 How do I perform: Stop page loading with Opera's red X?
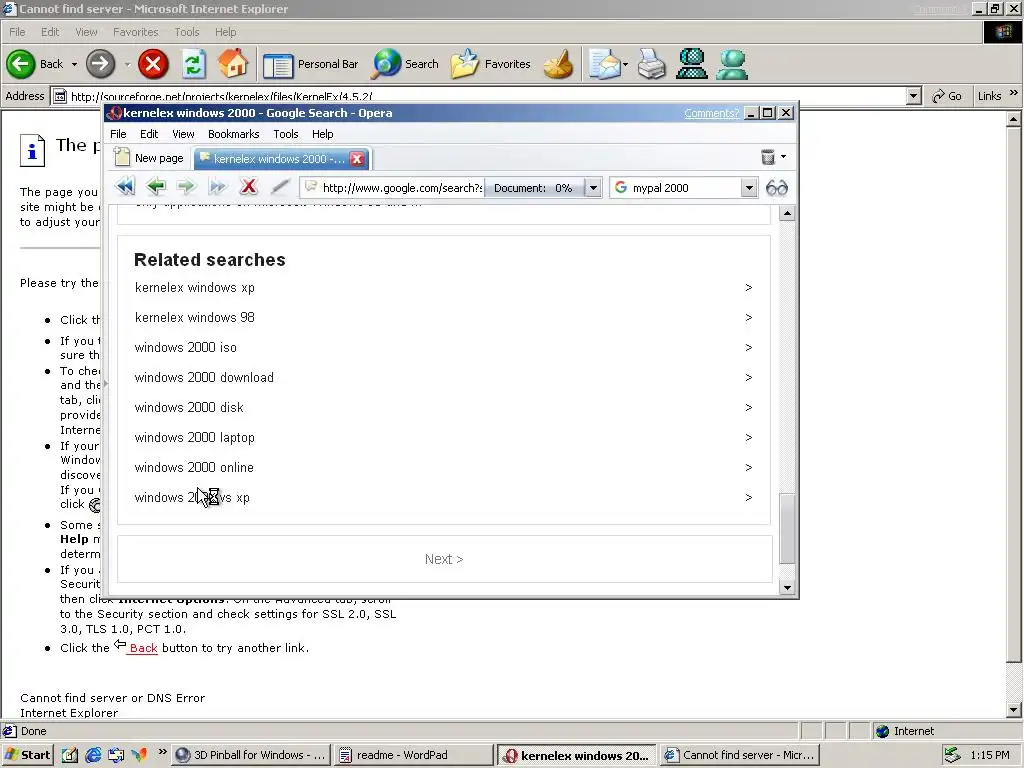[x=248, y=187]
